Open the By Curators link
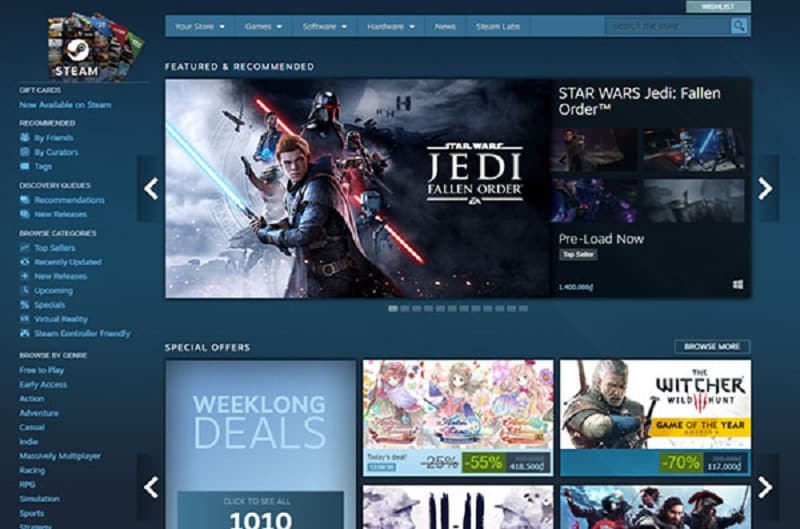800x529 pixels. click(x=56, y=152)
